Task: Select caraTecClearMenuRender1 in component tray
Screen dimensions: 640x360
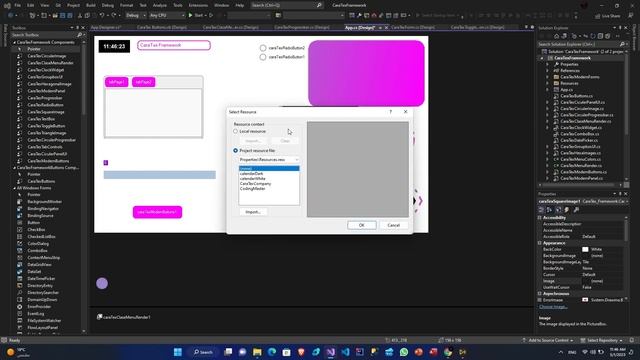Action: [124, 317]
